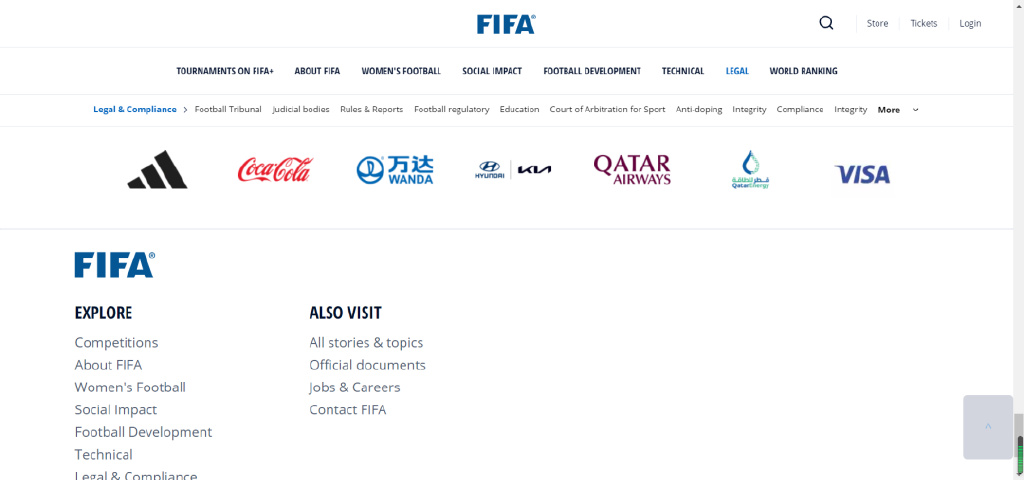Click the Hyundai Kia sponsor logo

point(513,170)
